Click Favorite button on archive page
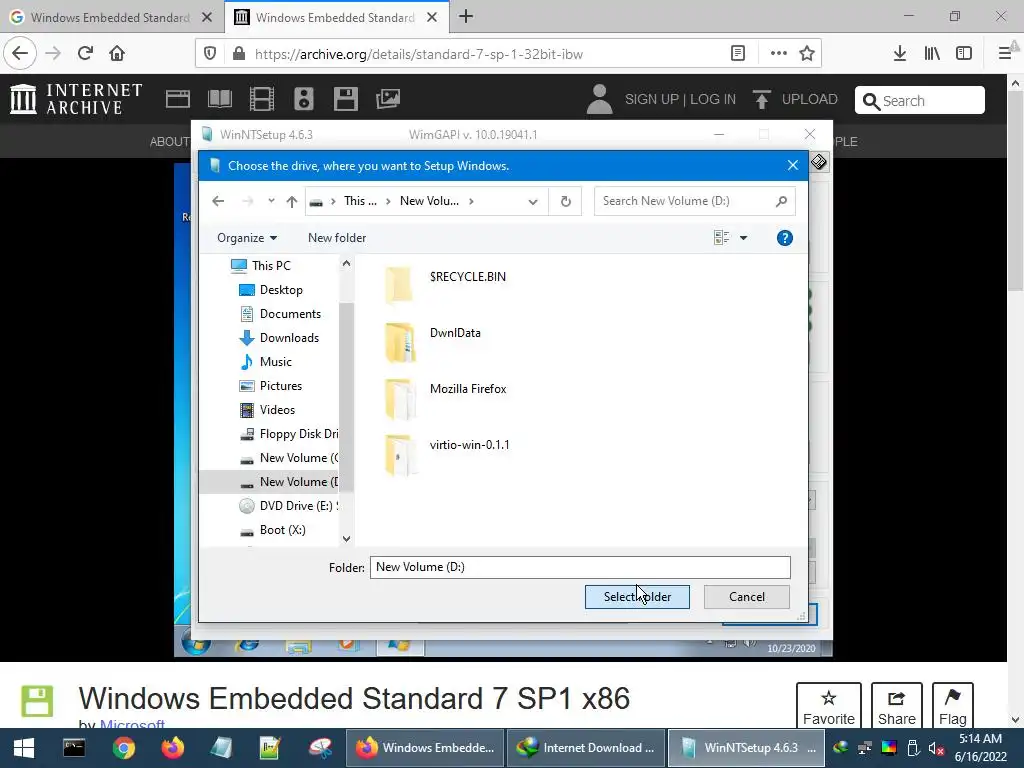Screen dimensions: 1024x768 pyautogui.click(x=828, y=707)
